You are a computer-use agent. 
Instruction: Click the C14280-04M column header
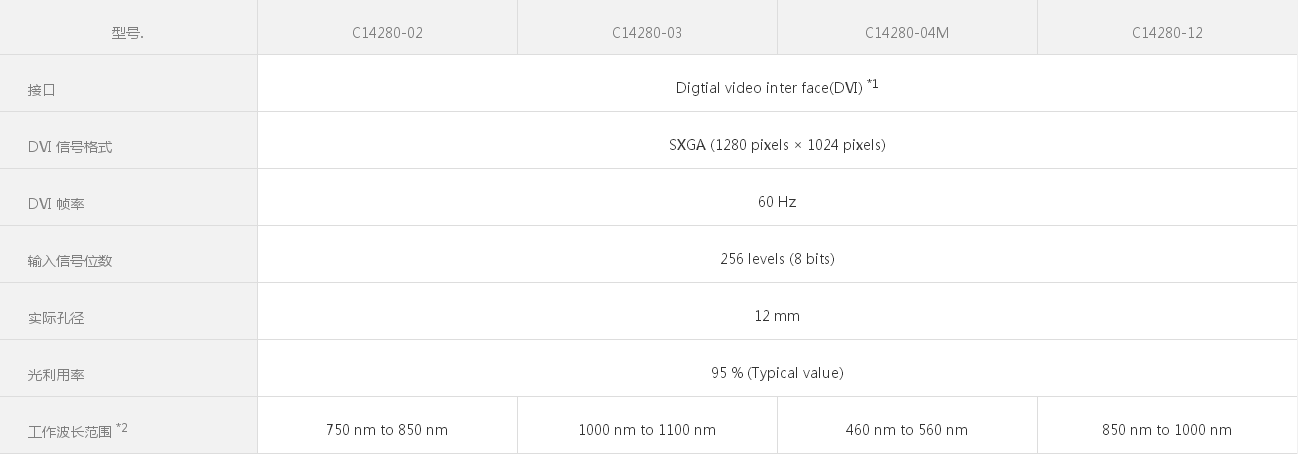(x=907, y=33)
